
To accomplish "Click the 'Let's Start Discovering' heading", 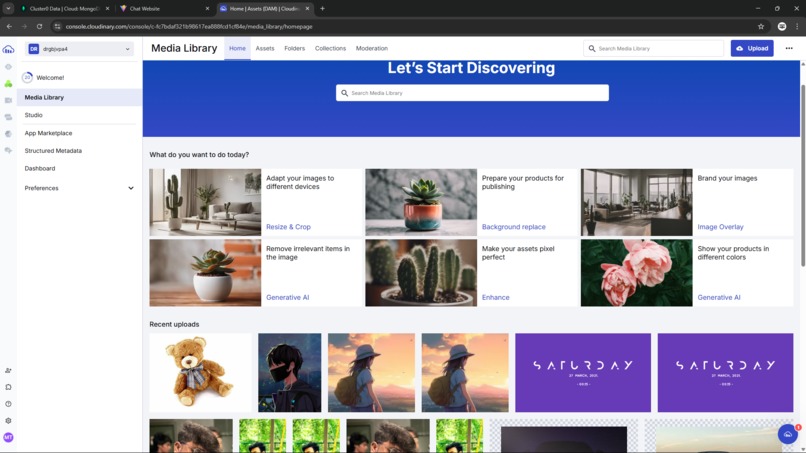I will click(471, 68).
